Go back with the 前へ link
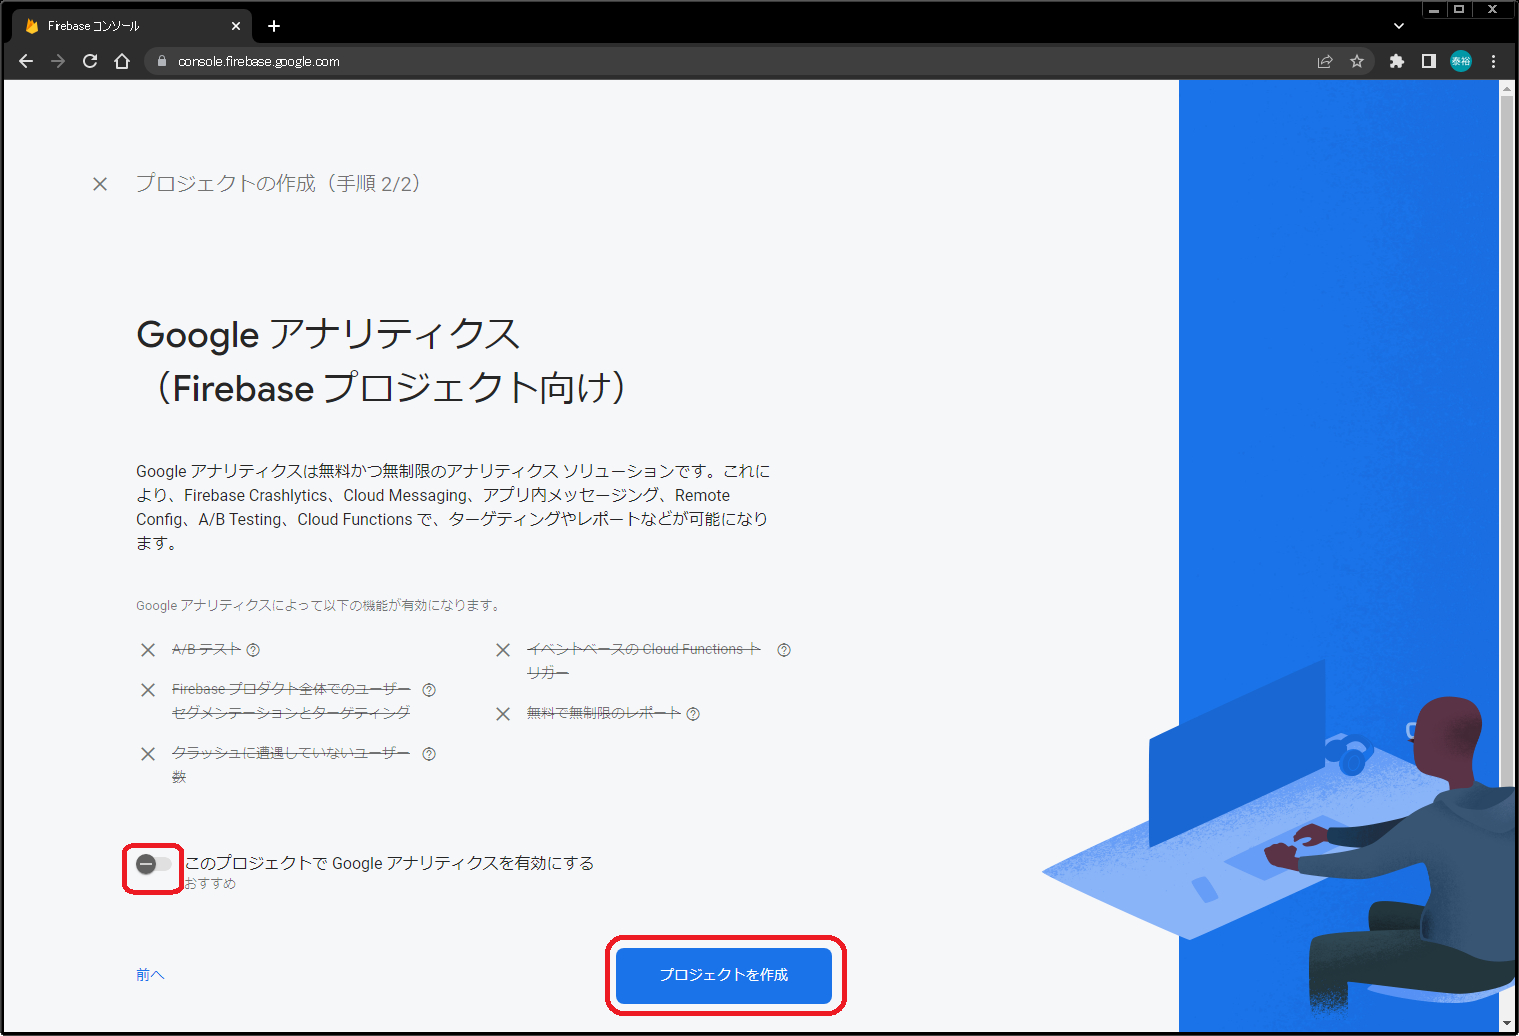Viewport: 1519px width, 1036px height. pos(150,975)
